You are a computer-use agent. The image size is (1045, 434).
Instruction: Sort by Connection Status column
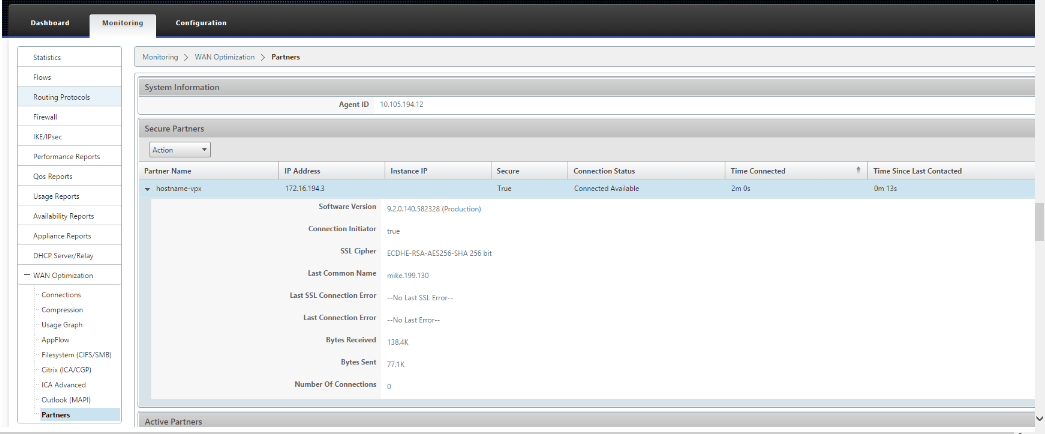[646, 171]
